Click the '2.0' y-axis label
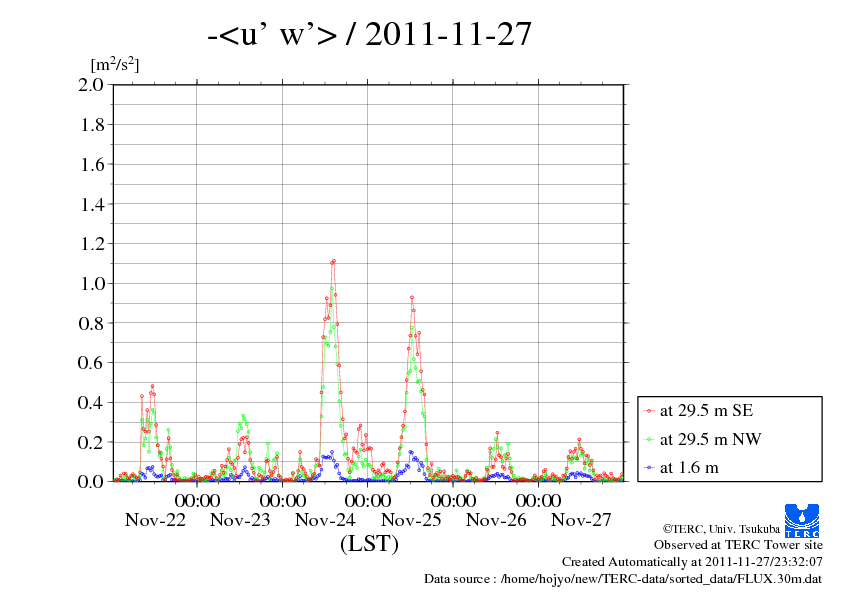Viewport: 842px width, 595px height. [x=91, y=84]
